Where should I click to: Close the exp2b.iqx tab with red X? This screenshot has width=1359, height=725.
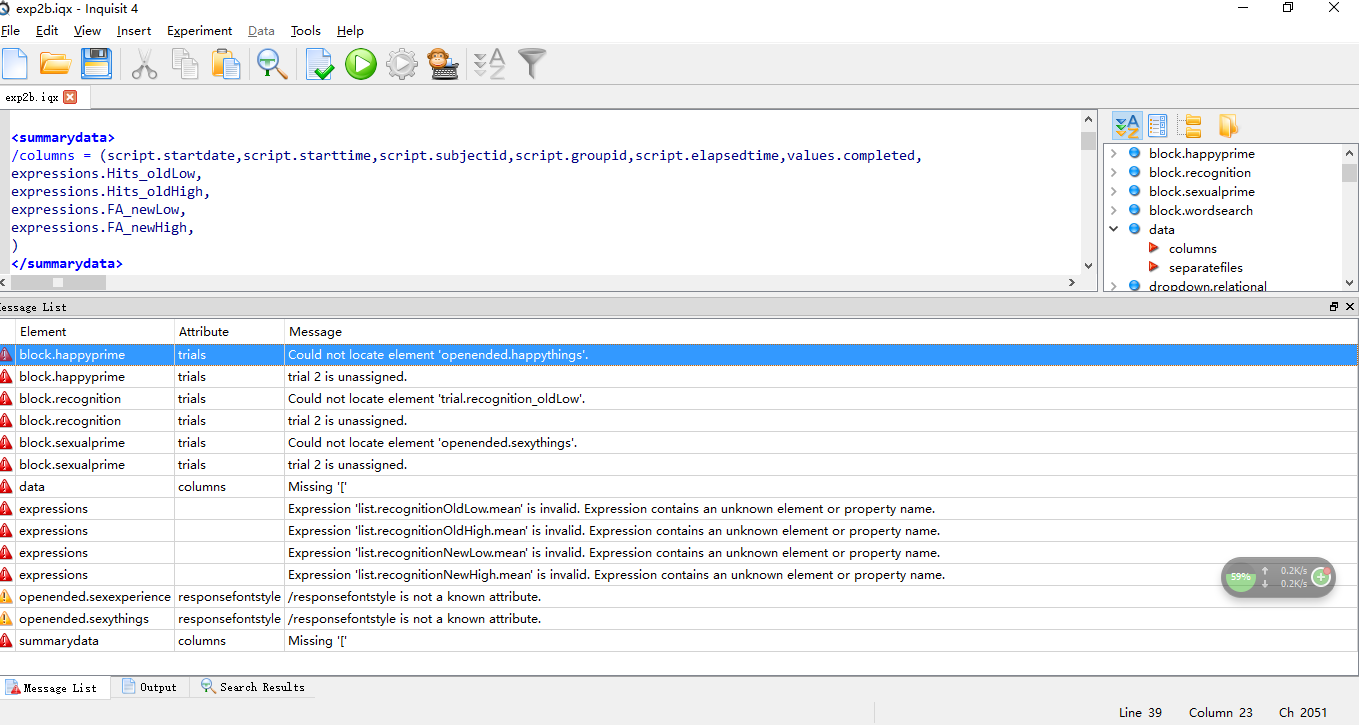pyautogui.click(x=70, y=97)
